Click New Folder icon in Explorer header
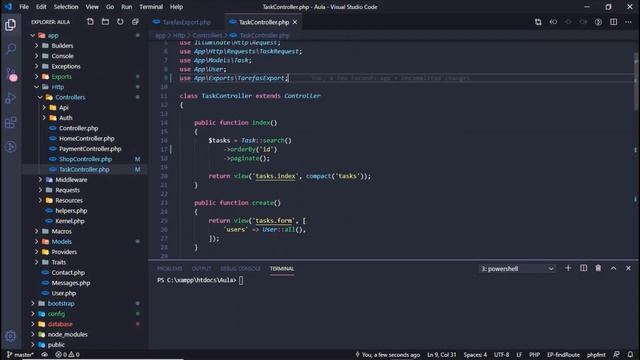 click(x=105, y=22)
